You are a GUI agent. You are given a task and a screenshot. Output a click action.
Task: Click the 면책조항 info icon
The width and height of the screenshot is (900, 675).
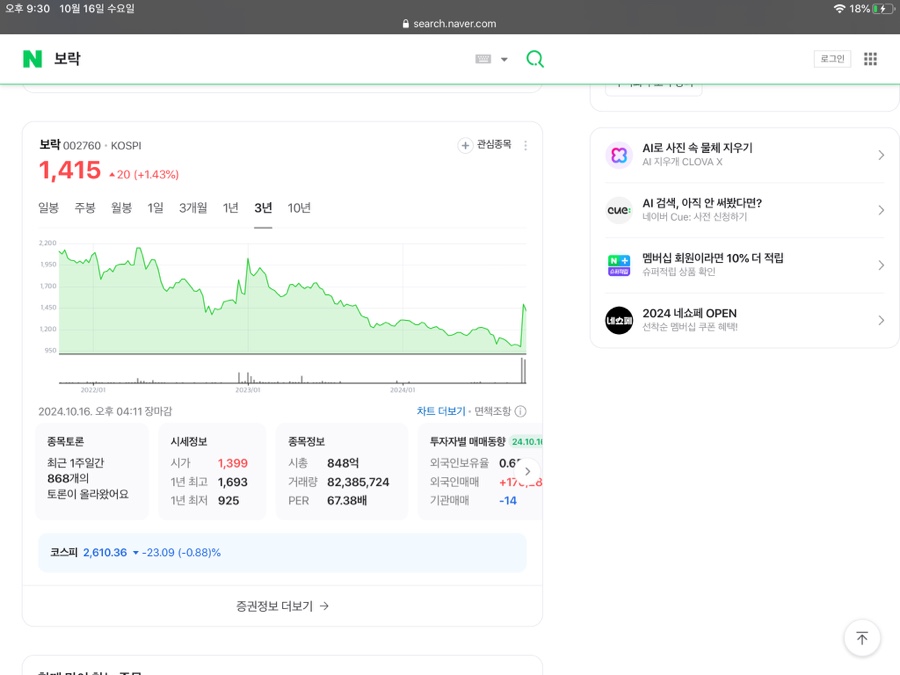521,411
